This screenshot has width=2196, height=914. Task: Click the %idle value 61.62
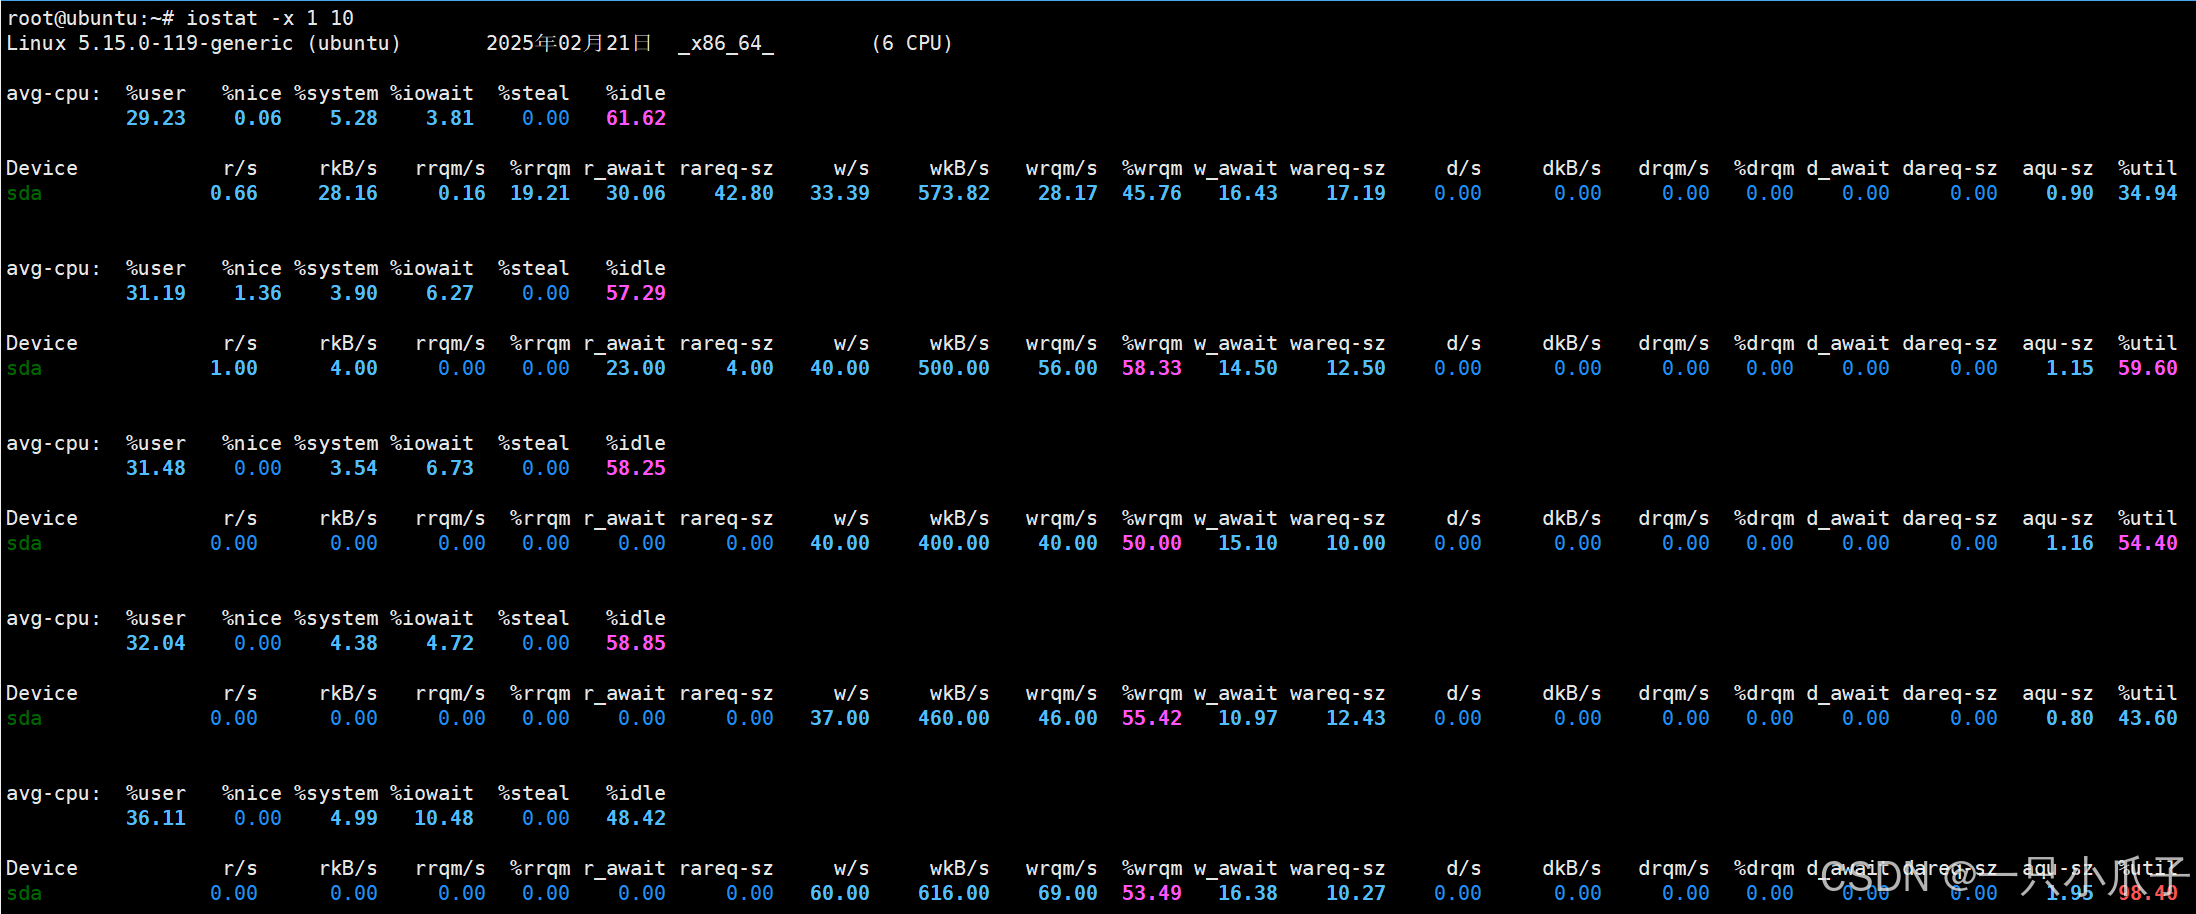[x=635, y=117]
